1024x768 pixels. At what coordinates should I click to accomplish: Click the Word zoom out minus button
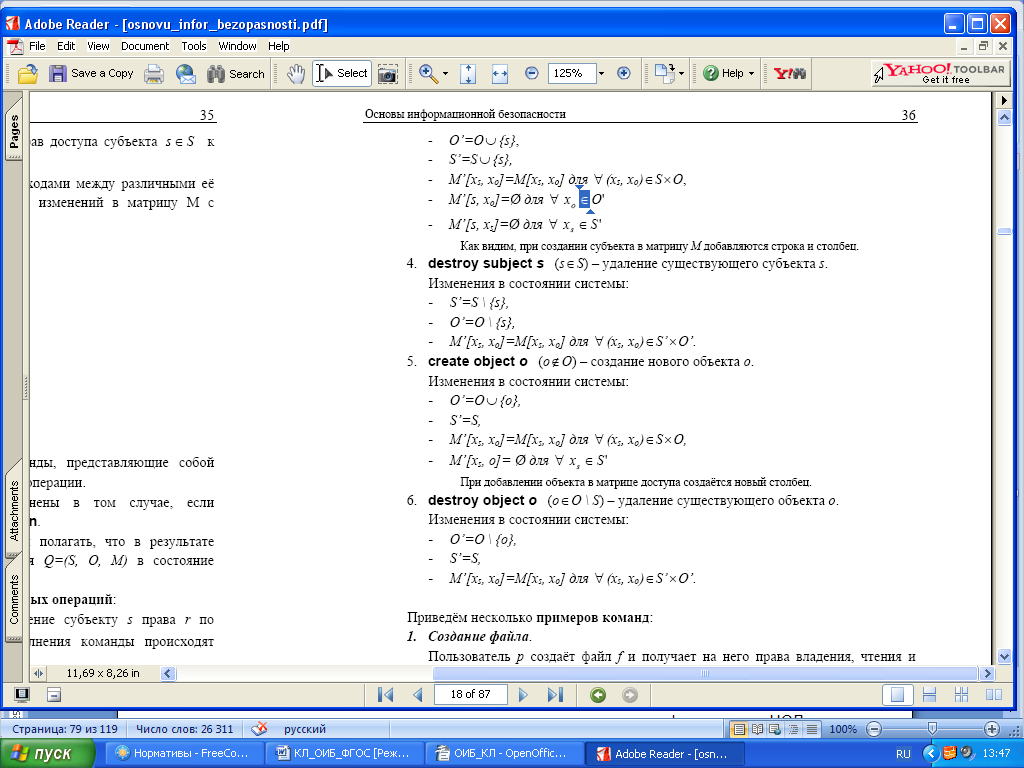coord(874,729)
